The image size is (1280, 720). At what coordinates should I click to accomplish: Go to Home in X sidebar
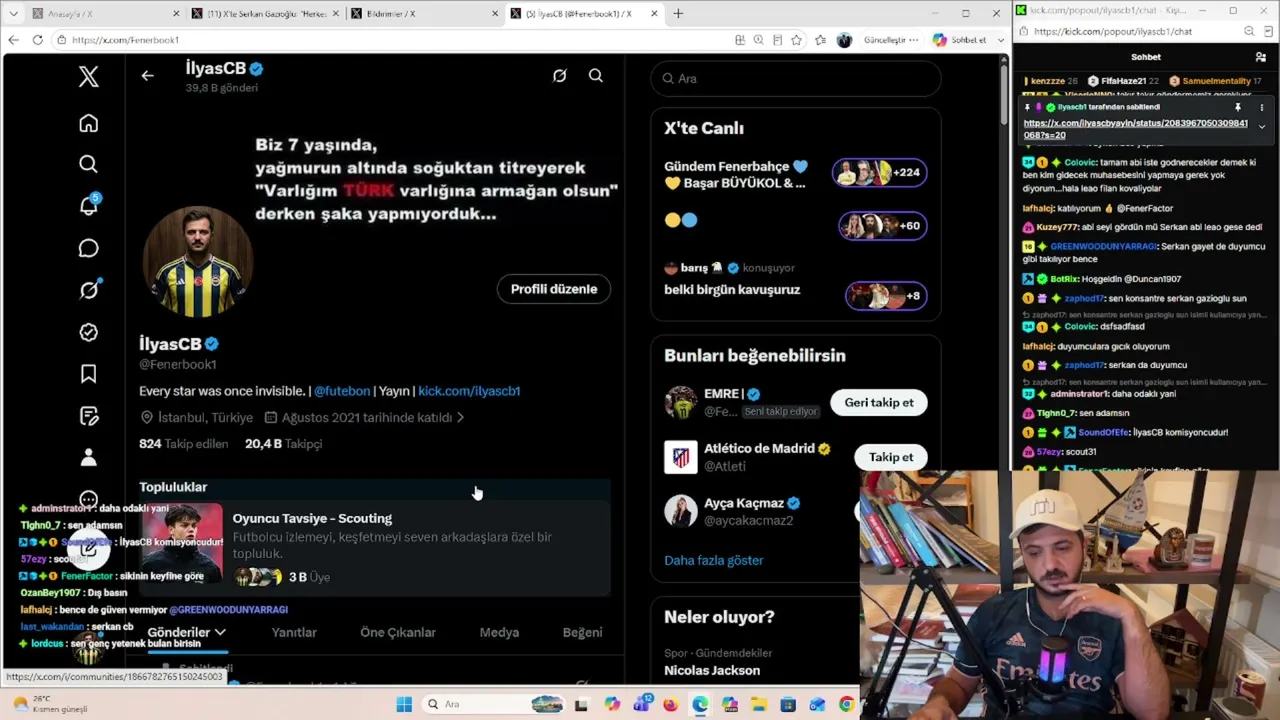point(89,123)
